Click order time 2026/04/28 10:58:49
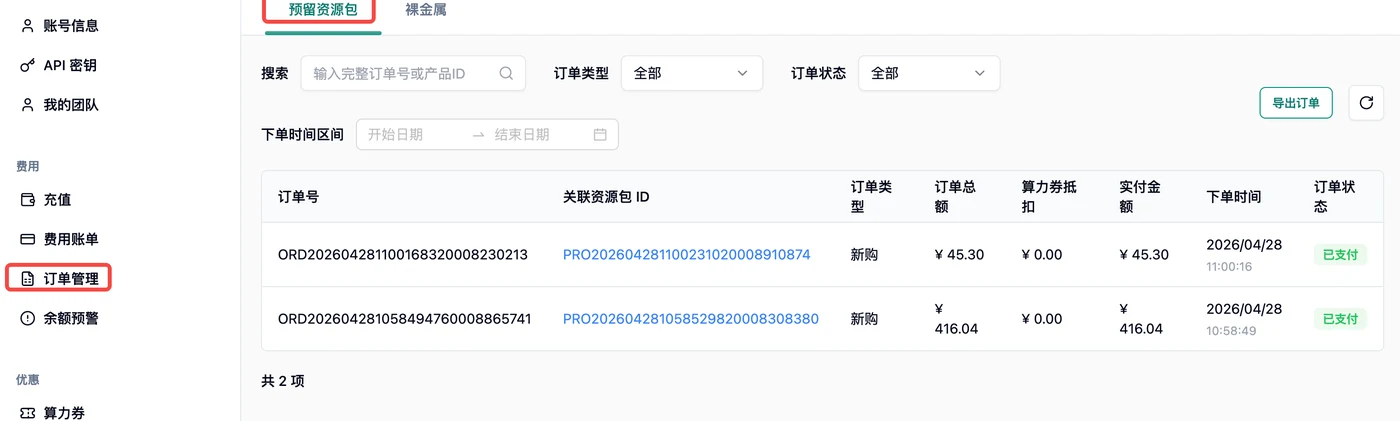 pos(1244,319)
